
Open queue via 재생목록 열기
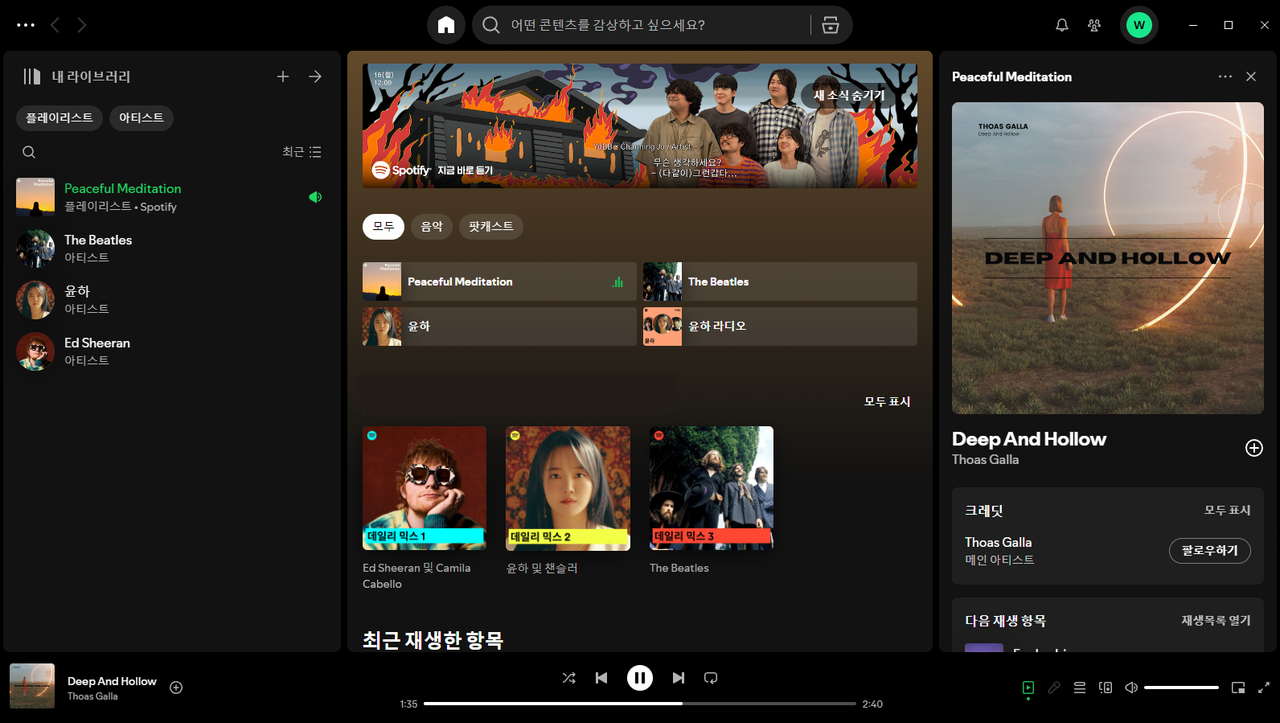(x=1216, y=620)
